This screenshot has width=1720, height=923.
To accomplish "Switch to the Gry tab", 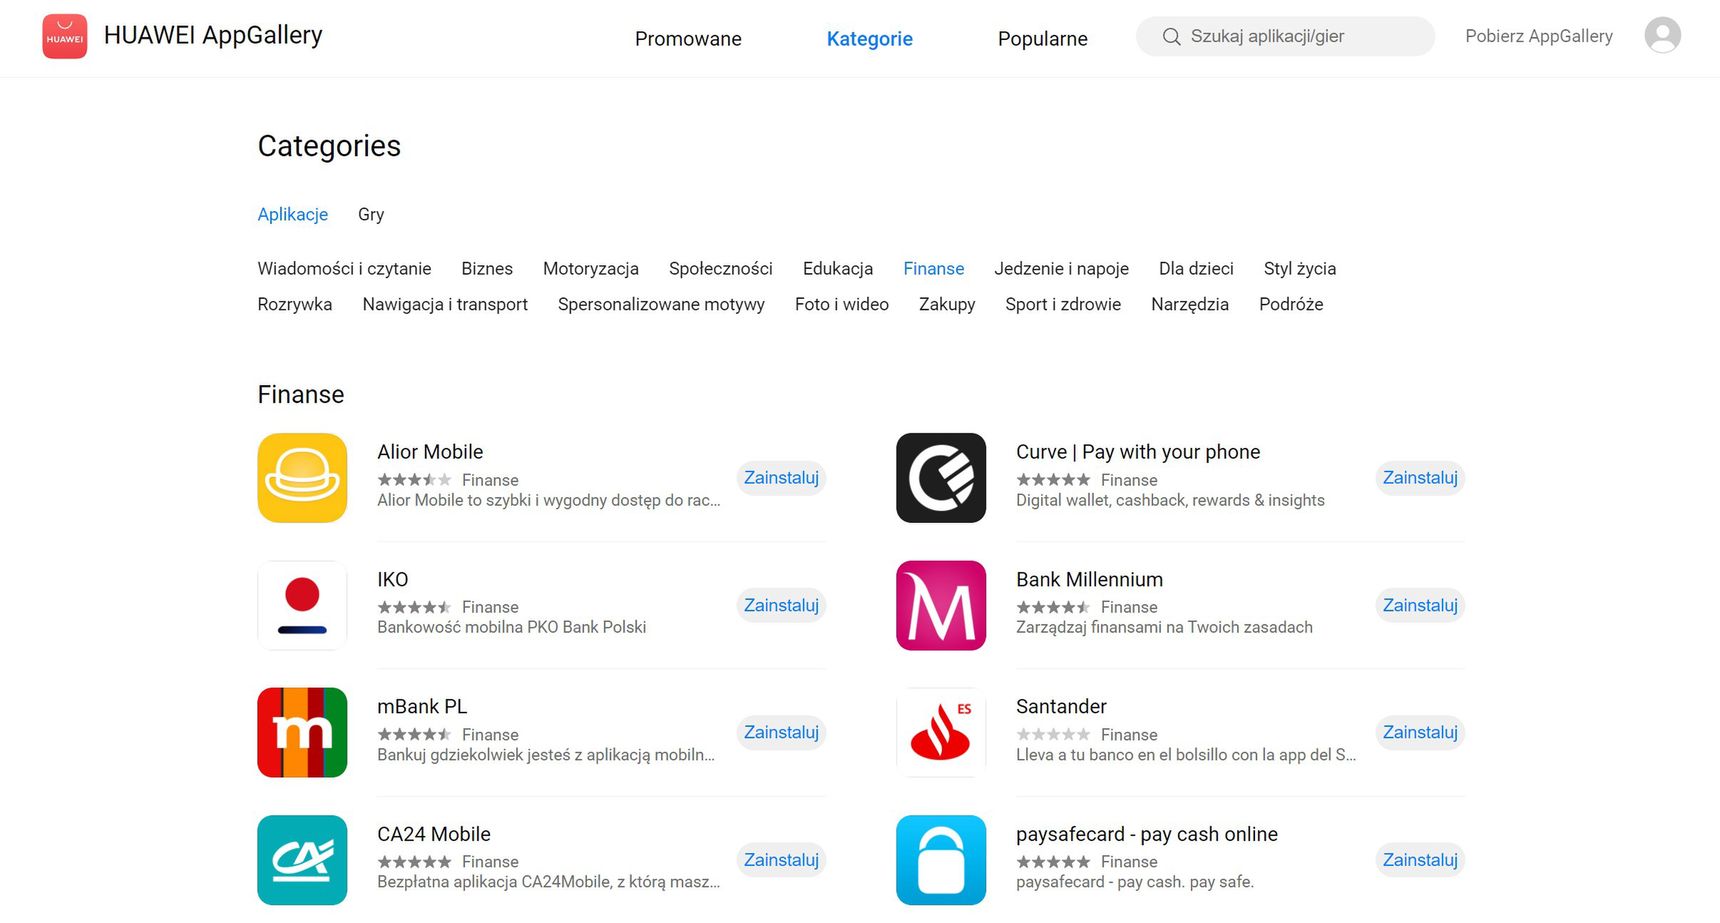I will pos(371,214).
